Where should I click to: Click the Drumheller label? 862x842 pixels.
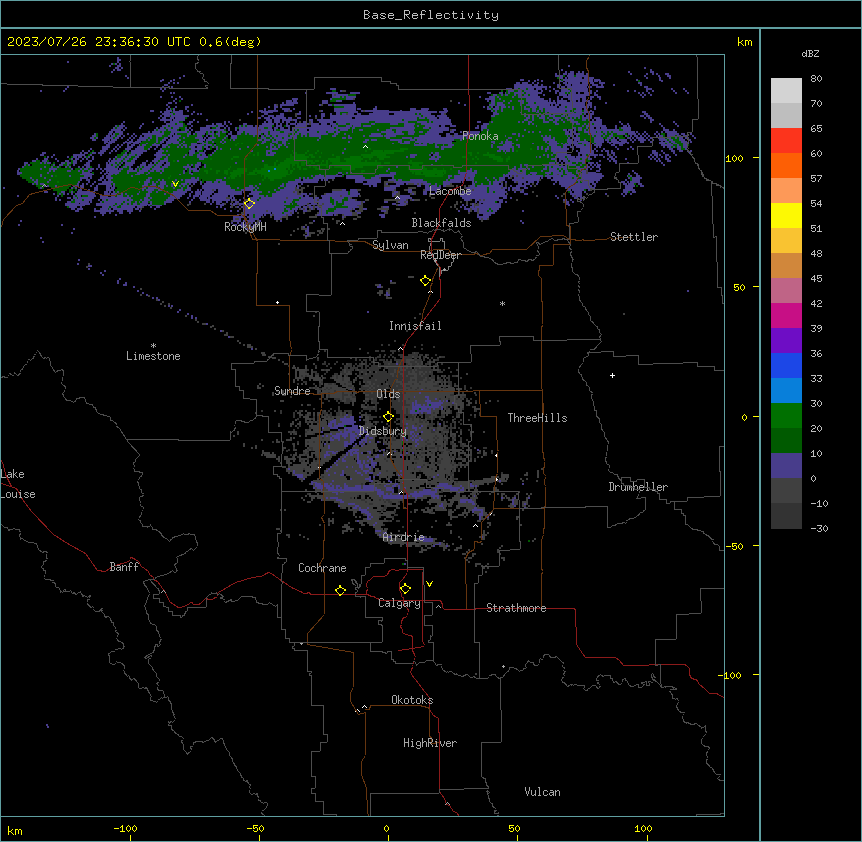[x=638, y=487]
